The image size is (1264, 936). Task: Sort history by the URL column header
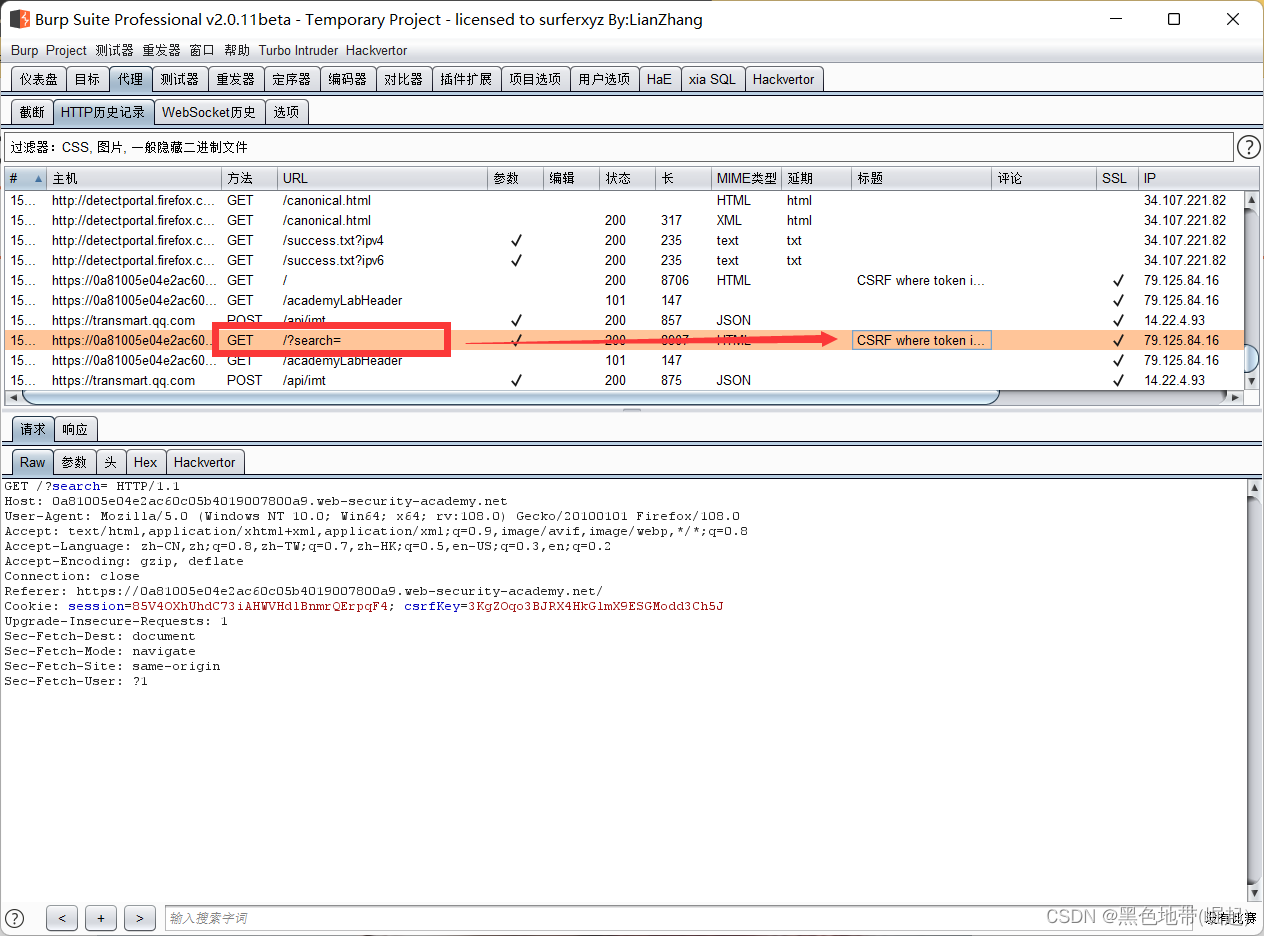coord(382,178)
